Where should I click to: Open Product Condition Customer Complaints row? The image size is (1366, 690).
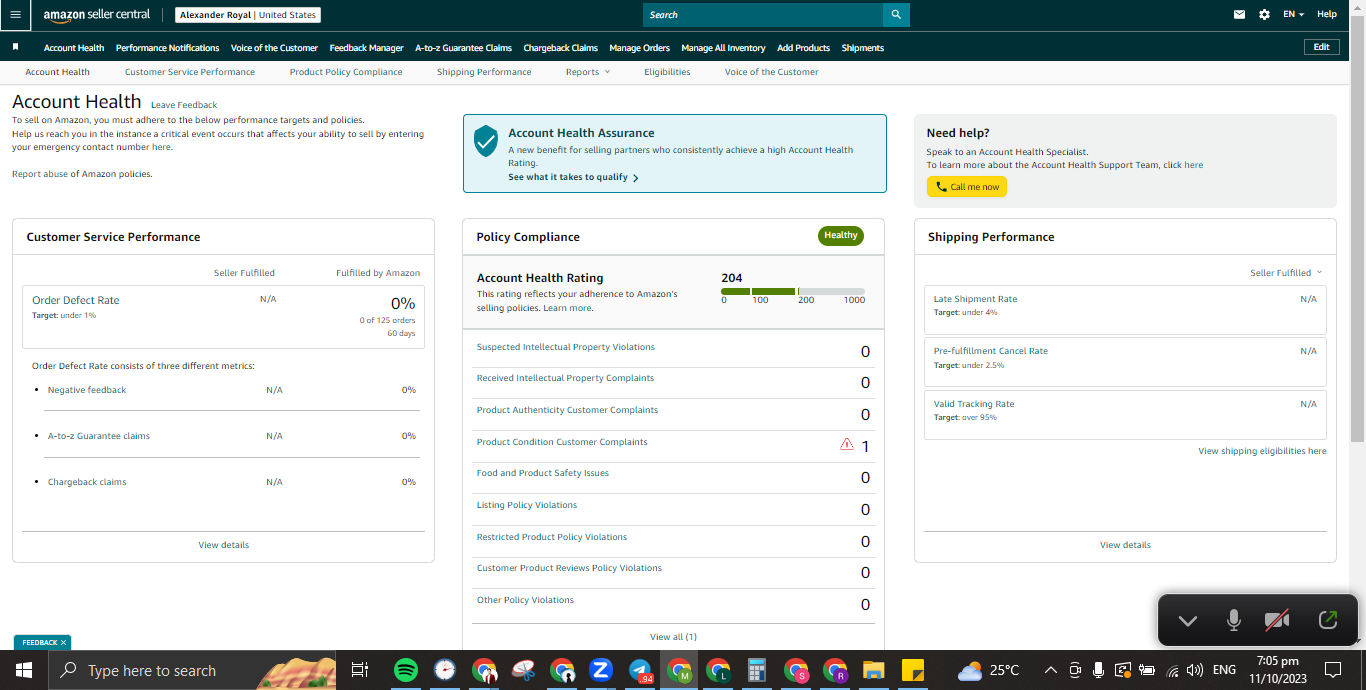pyautogui.click(x=673, y=446)
